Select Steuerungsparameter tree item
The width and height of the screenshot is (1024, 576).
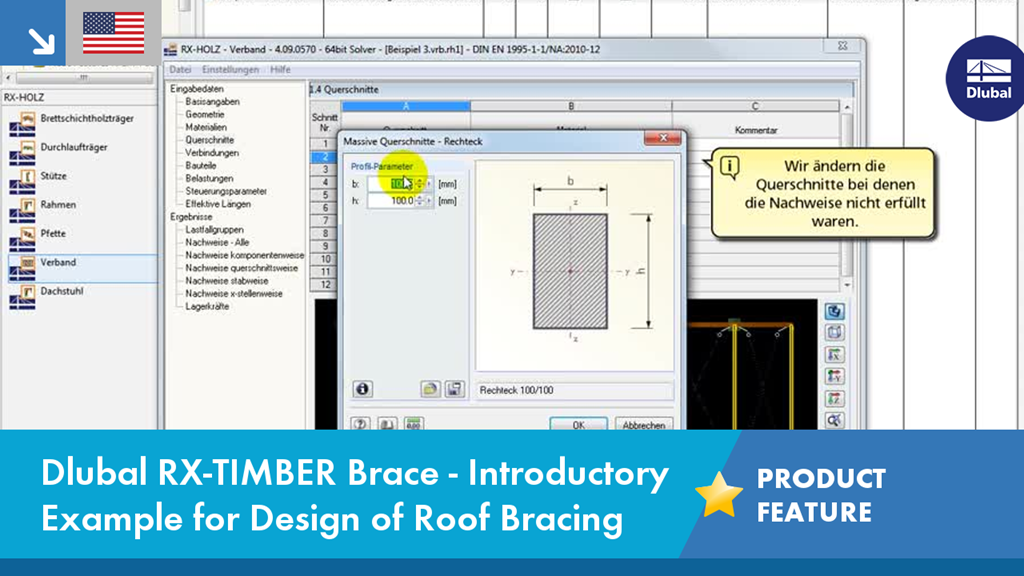pos(226,191)
